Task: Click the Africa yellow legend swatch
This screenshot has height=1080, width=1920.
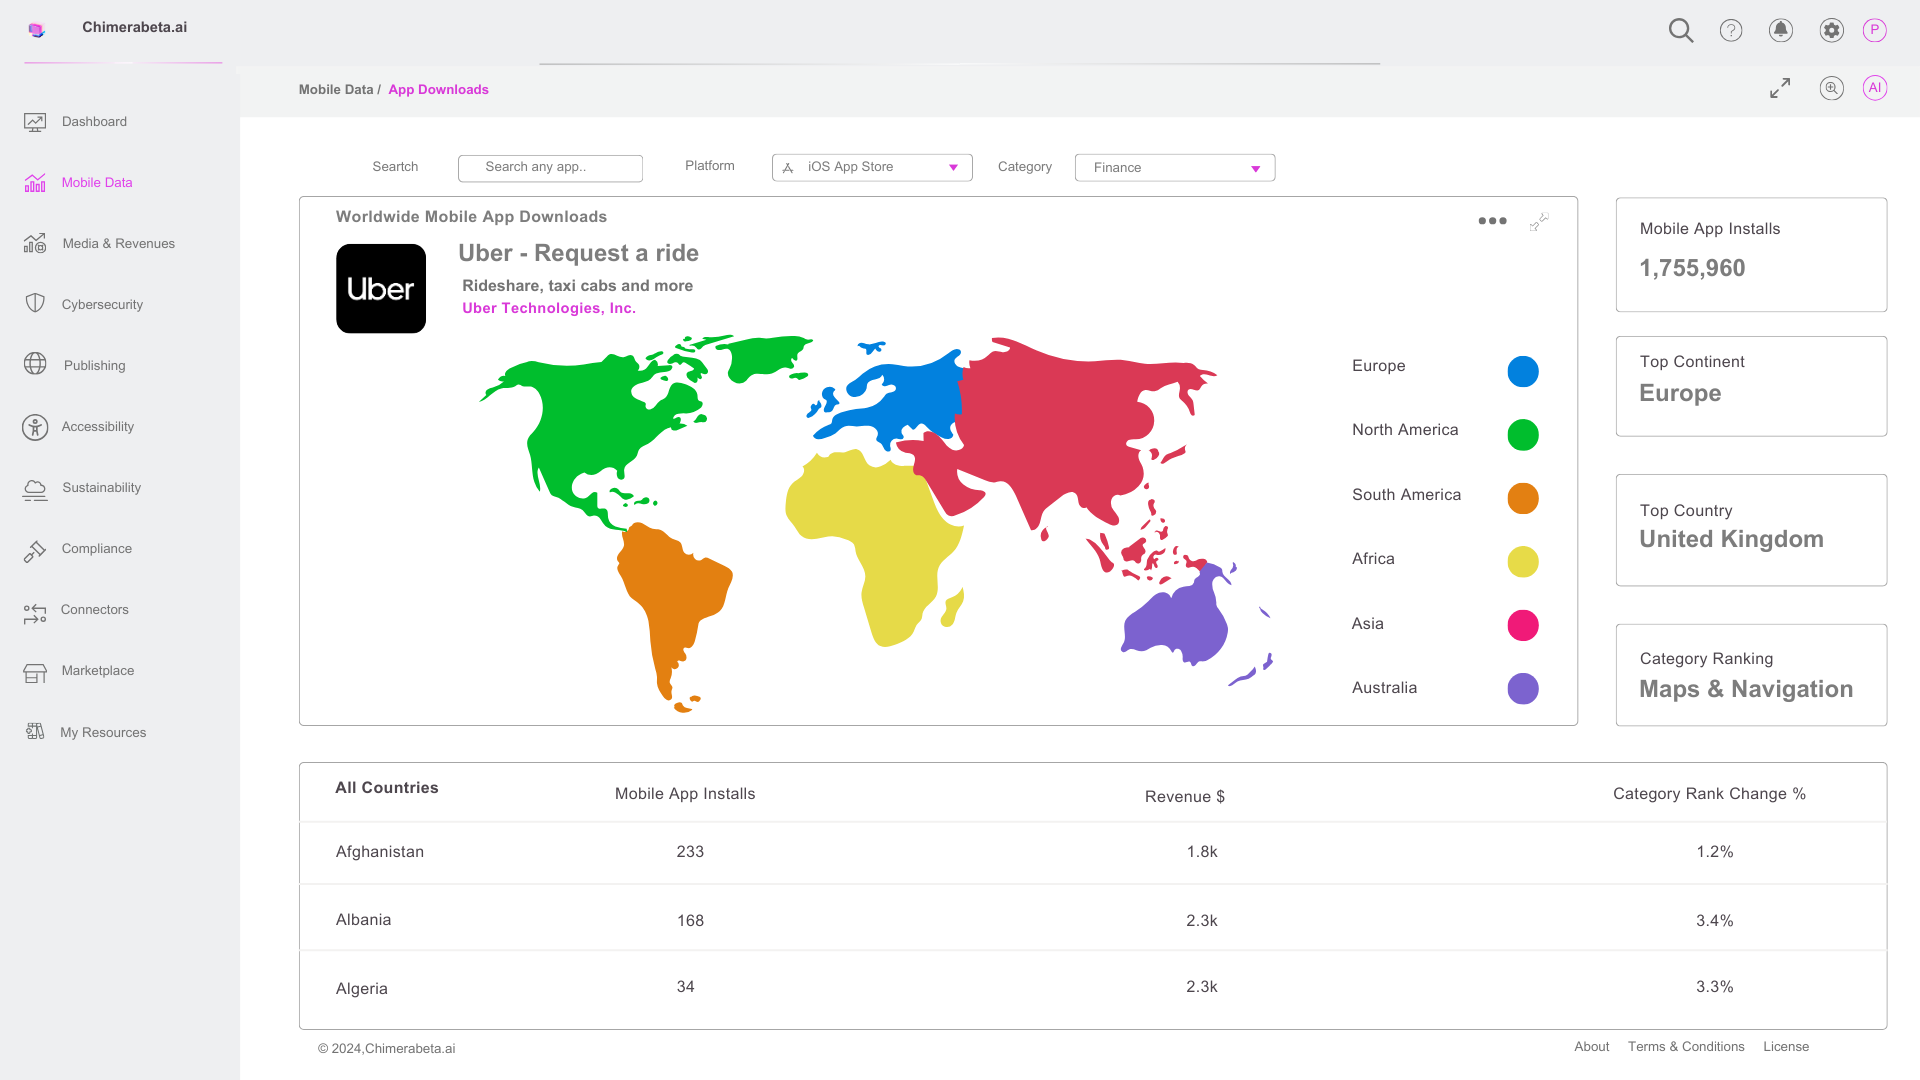Action: click(x=1523, y=562)
